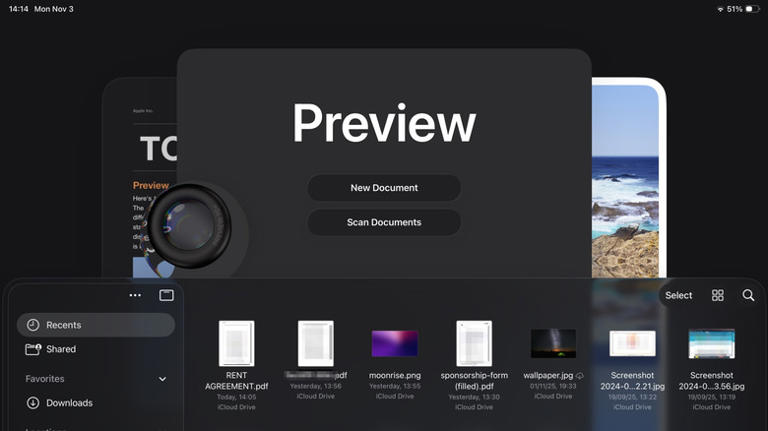This screenshot has width=768, height=431.
Task: Select Recents in sidebar
Action: [x=96, y=325]
